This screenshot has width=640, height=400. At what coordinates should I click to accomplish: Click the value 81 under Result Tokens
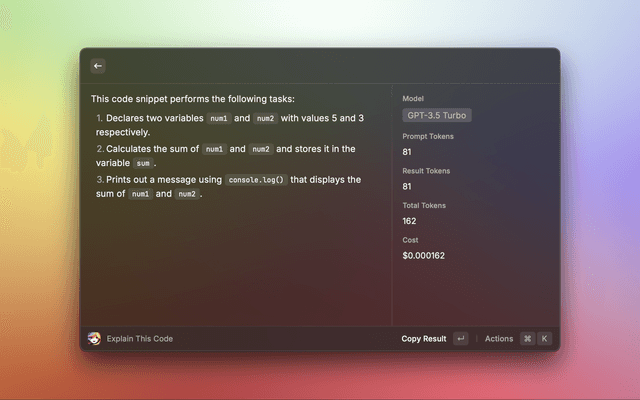click(x=408, y=186)
